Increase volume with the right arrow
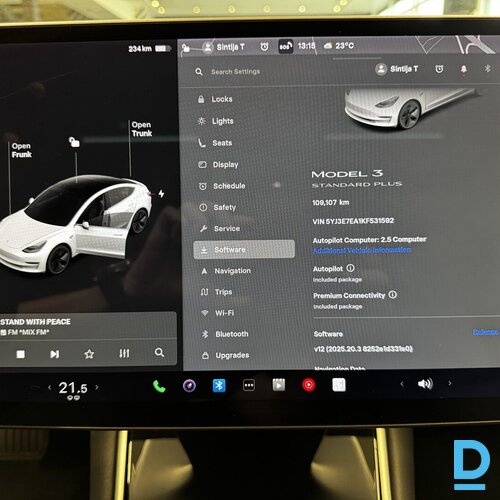The width and height of the screenshot is (500, 500). point(450,383)
